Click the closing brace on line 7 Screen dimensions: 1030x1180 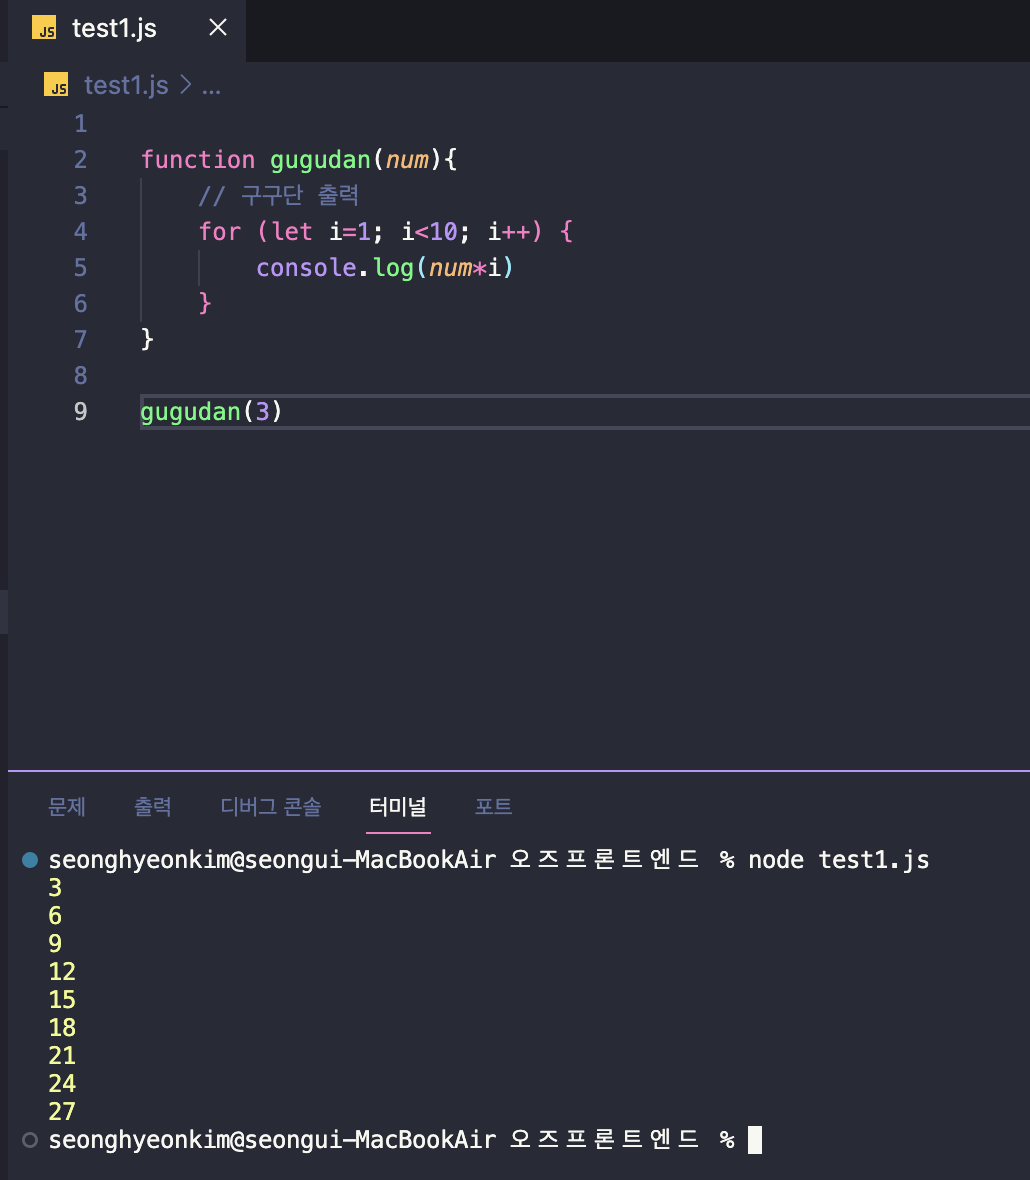[147, 339]
